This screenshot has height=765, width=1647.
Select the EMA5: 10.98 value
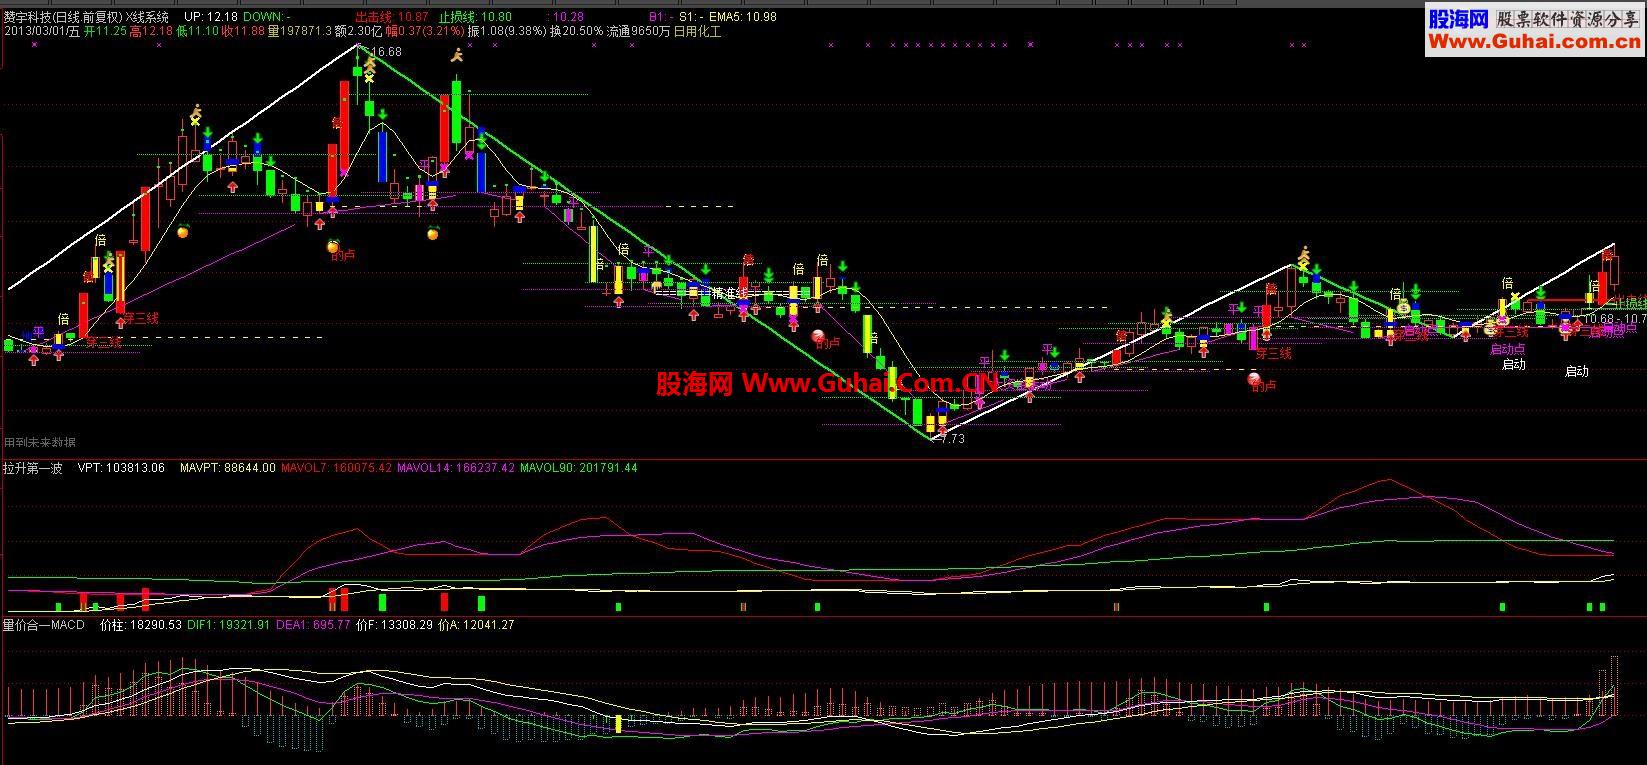pos(742,17)
